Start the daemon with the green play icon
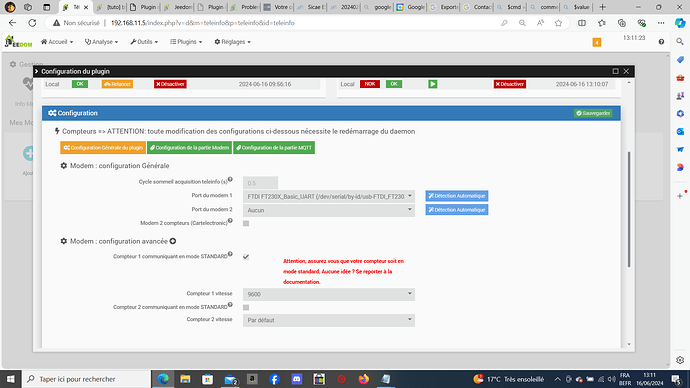This screenshot has height=388, width=690. (x=433, y=84)
